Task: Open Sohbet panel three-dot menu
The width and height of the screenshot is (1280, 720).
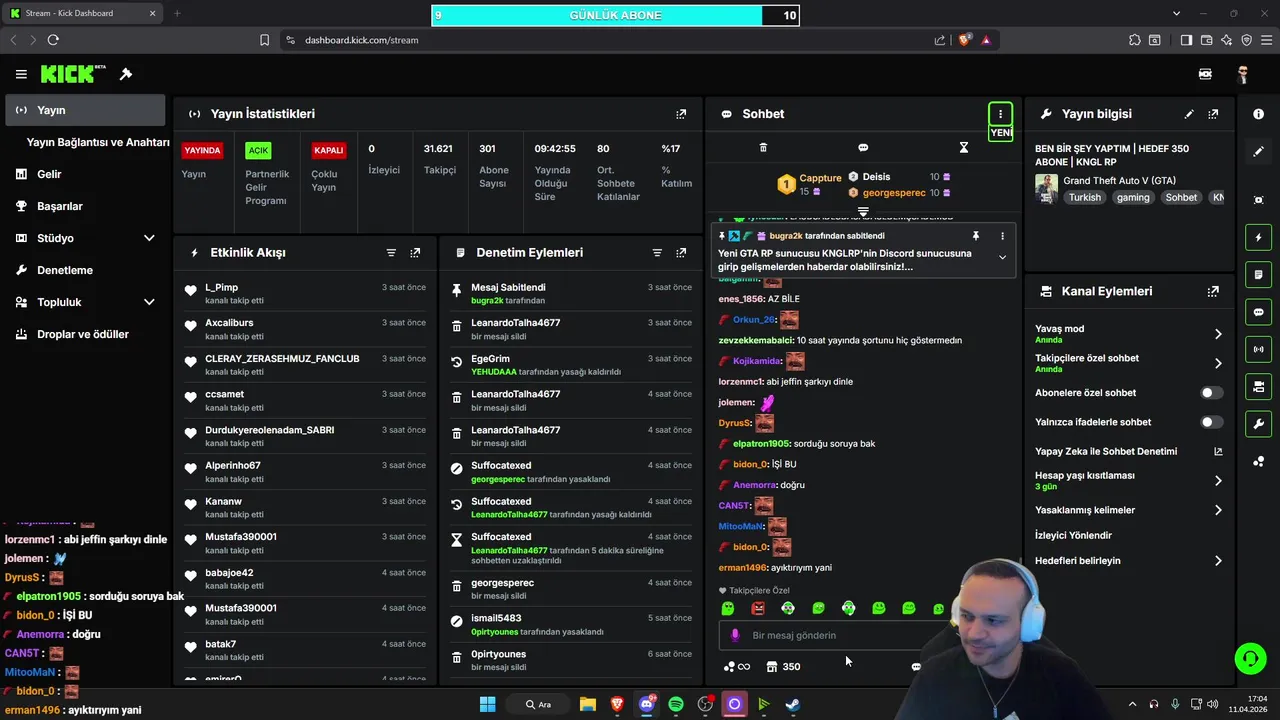Action: tap(1000, 114)
